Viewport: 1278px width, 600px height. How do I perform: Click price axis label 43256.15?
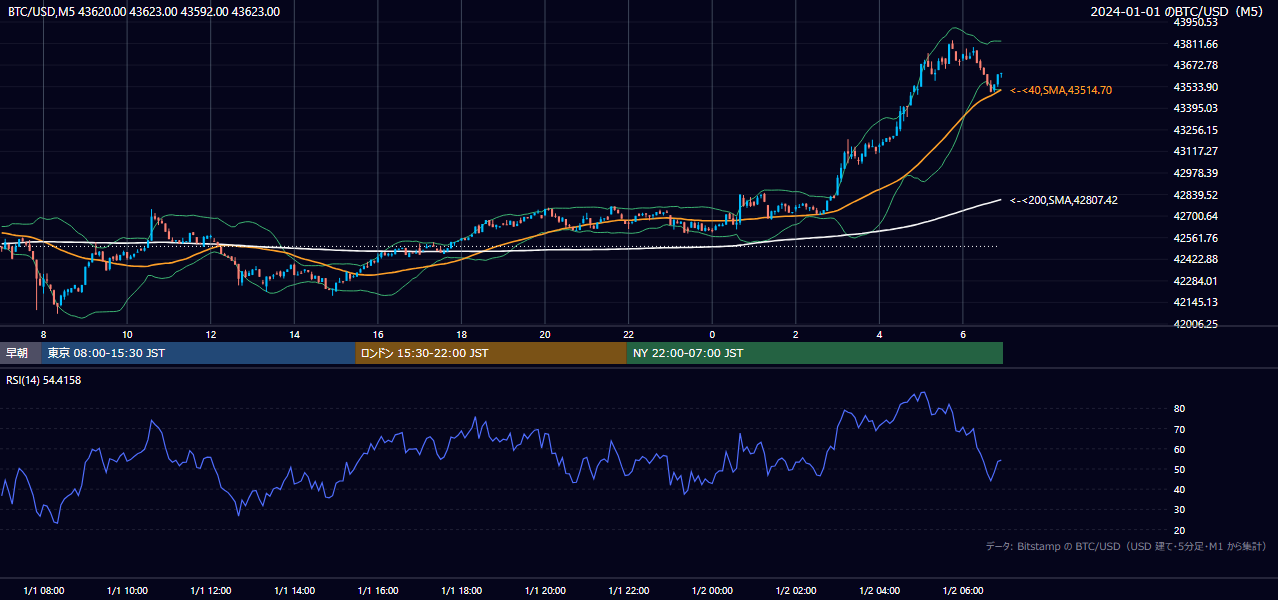click(x=1195, y=130)
